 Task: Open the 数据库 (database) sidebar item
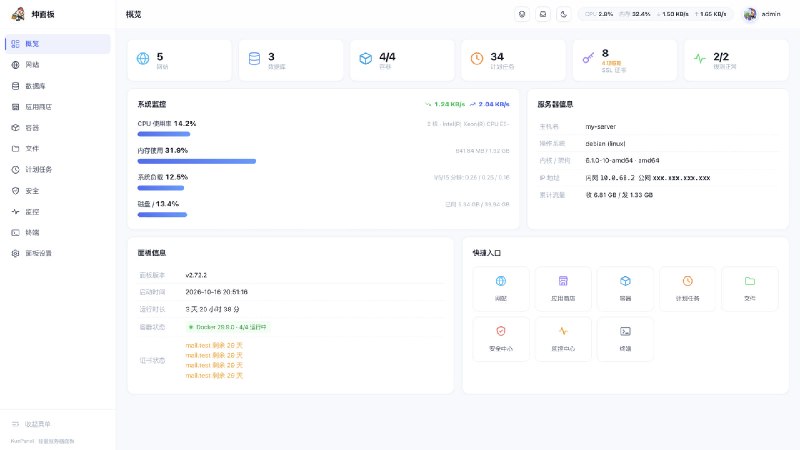[x=58, y=86]
